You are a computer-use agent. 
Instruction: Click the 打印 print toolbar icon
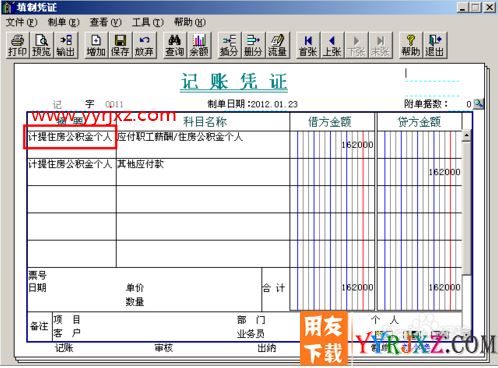(x=17, y=45)
